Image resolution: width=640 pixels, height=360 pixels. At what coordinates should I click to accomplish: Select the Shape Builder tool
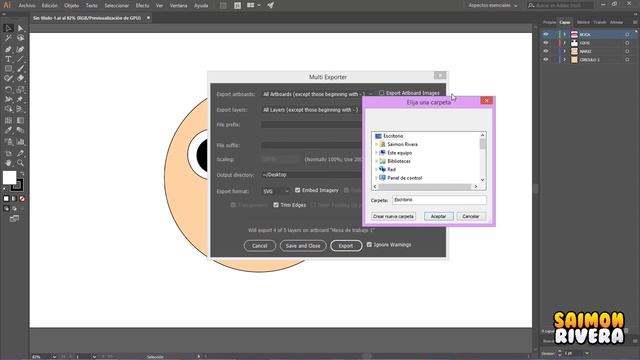pyautogui.click(x=8, y=109)
